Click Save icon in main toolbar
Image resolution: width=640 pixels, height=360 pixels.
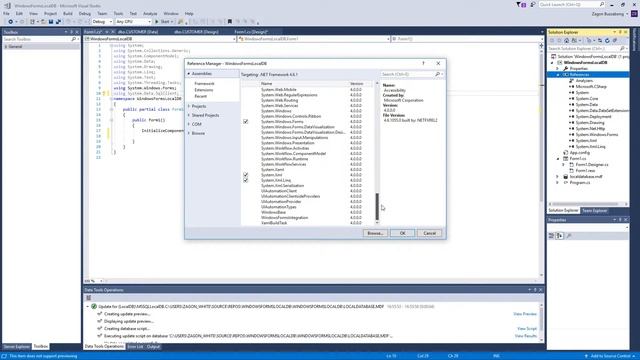pyautogui.click(x=51, y=22)
